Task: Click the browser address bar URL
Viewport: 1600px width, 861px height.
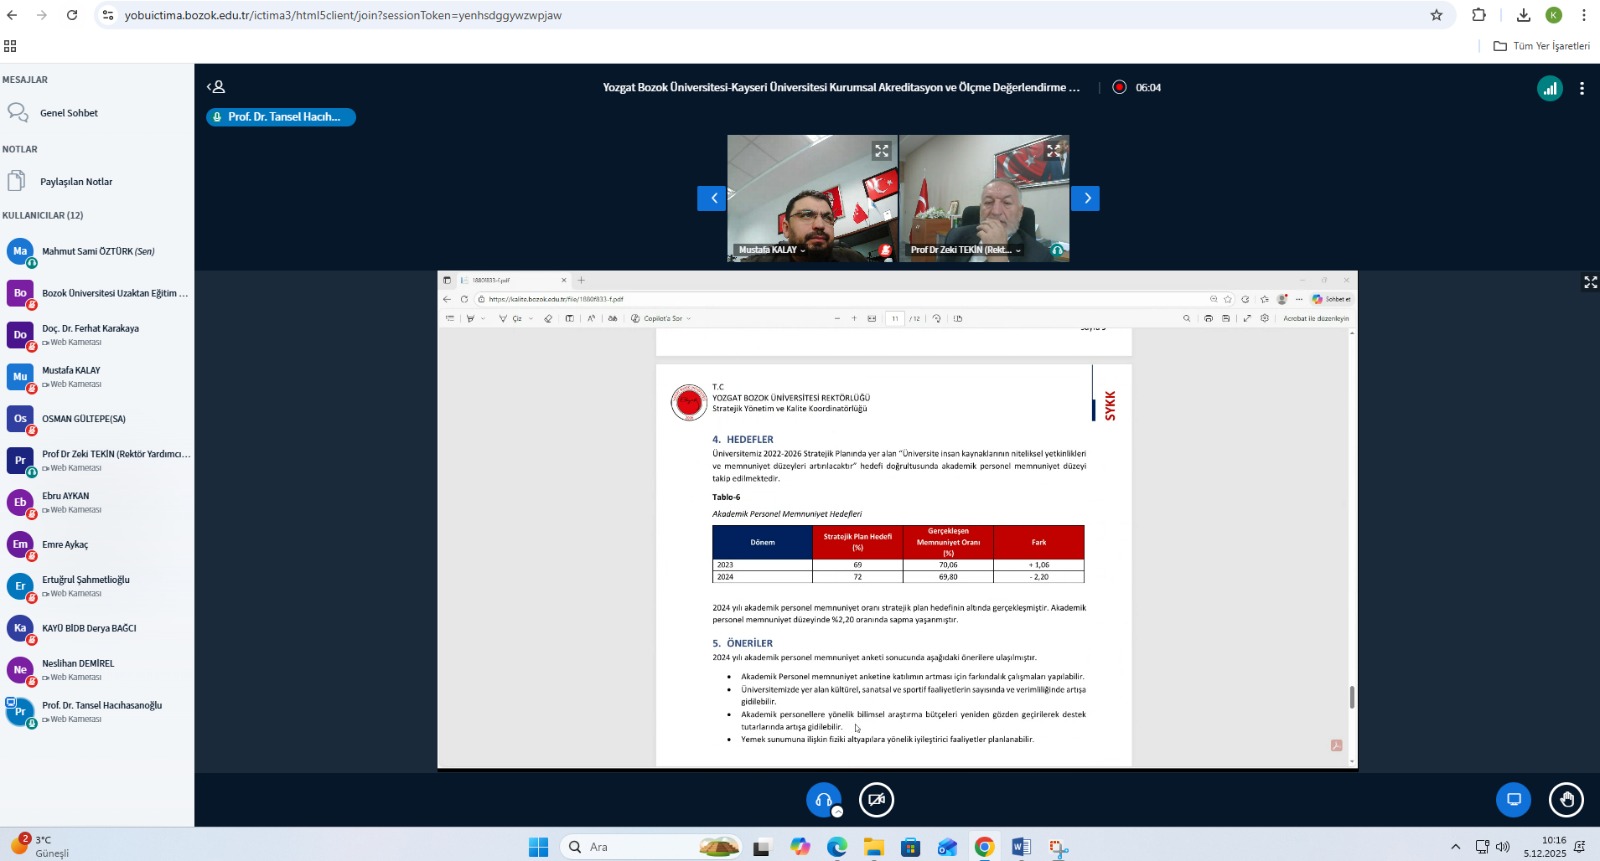Action: tap(343, 15)
